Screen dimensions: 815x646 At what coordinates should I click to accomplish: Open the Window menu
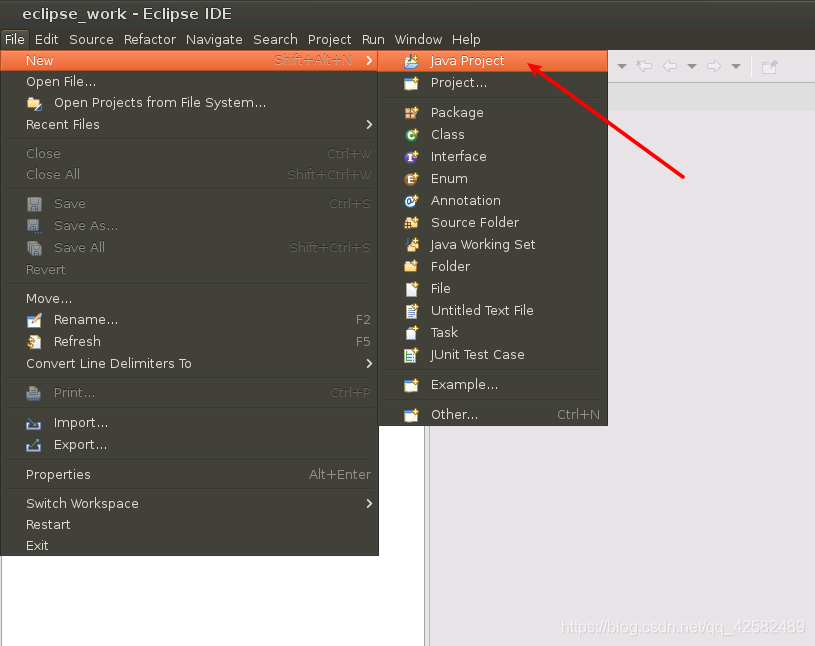click(x=418, y=39)
